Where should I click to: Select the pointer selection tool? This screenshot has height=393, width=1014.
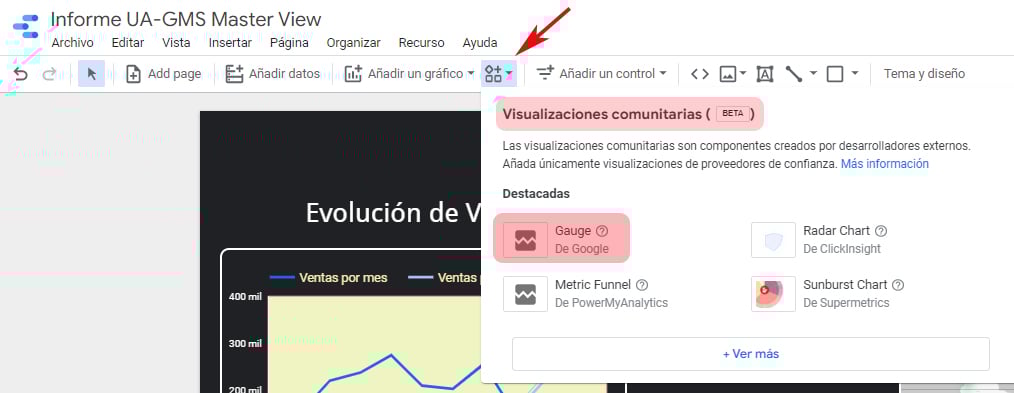coord(91,74)
